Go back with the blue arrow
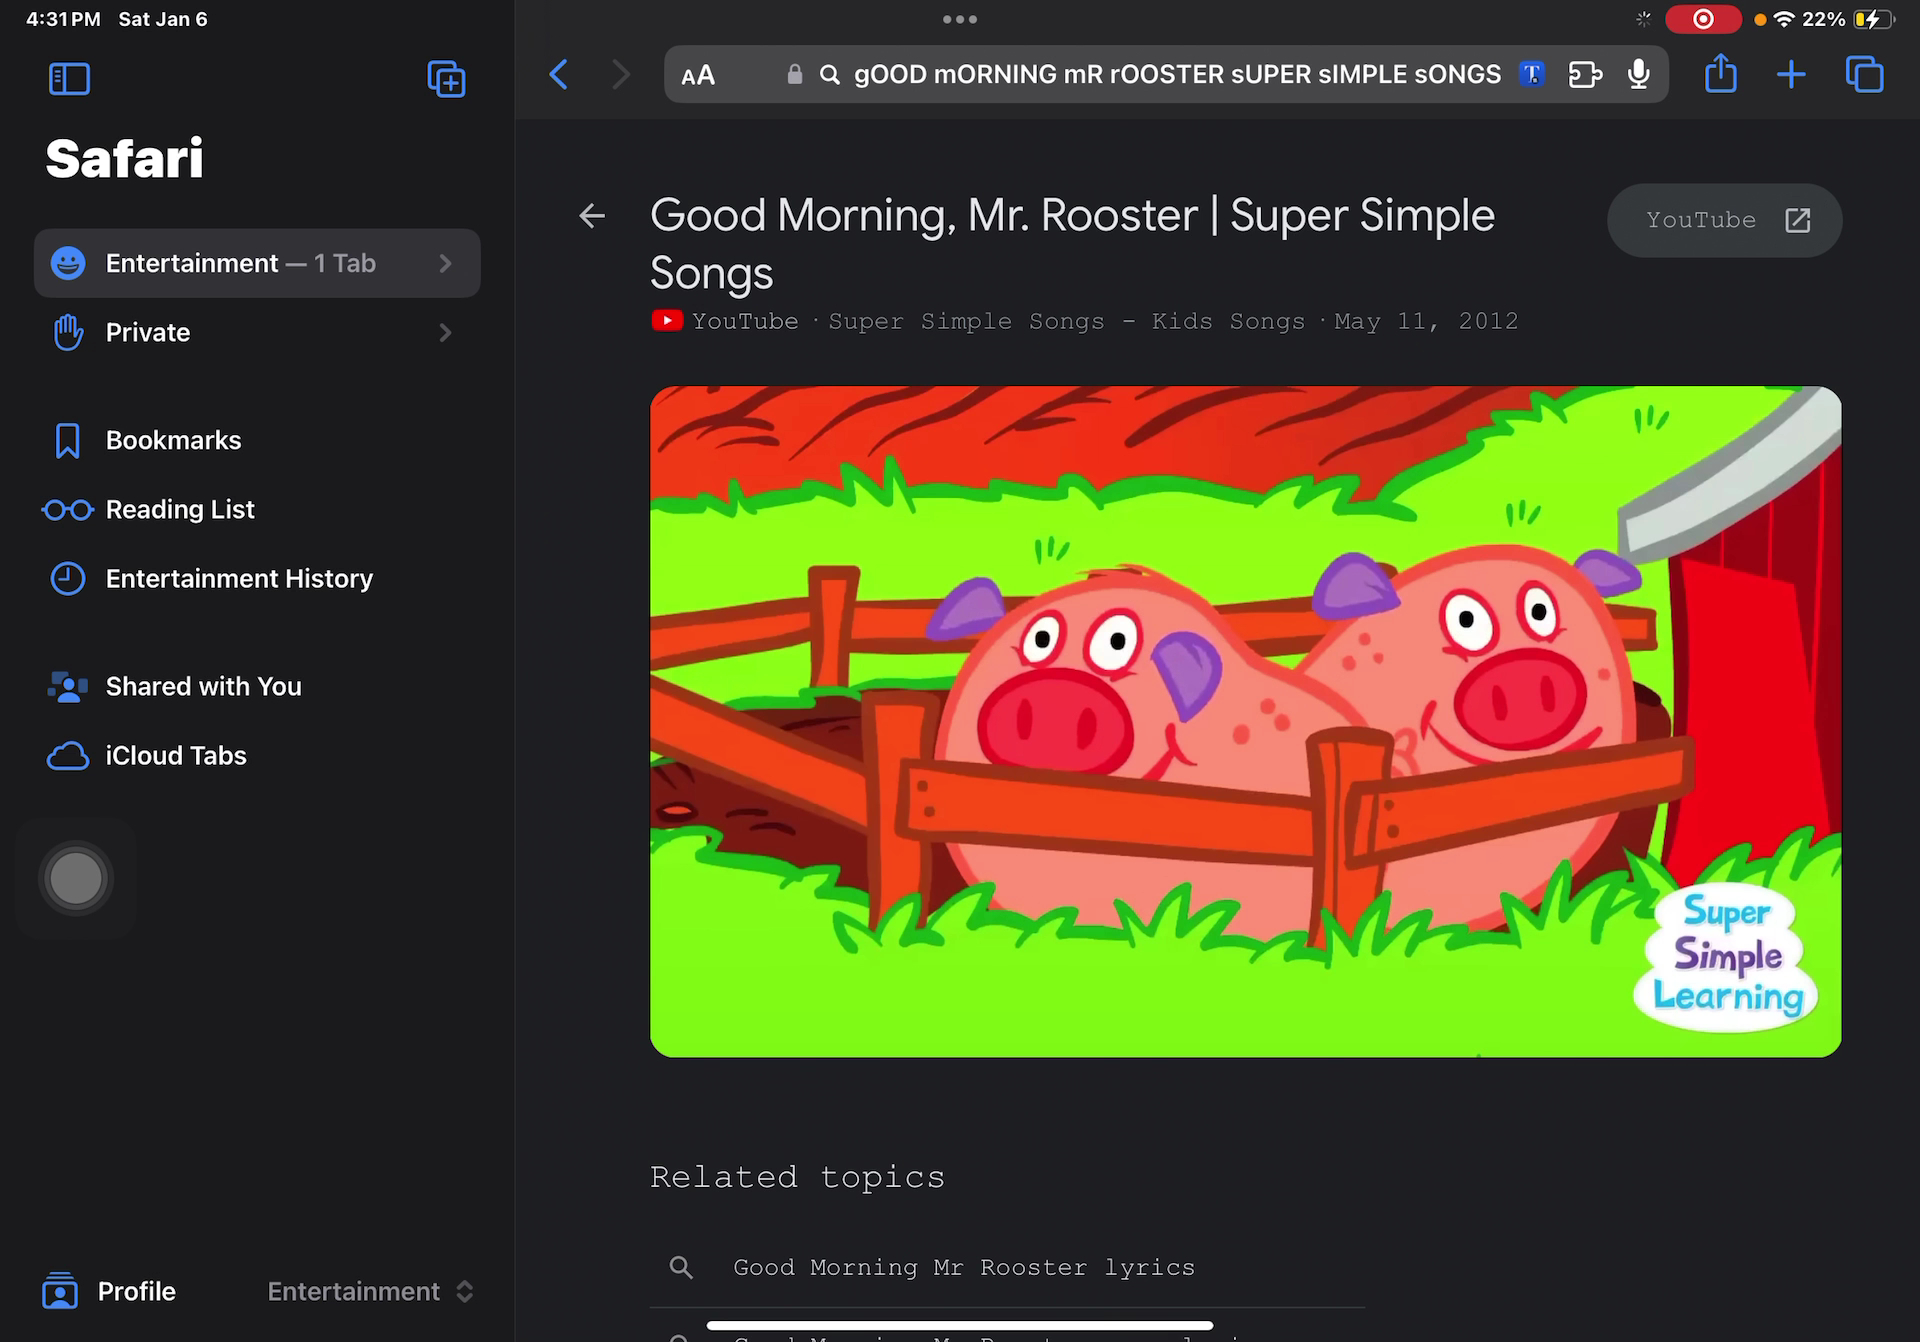Image resolution: width=1920 pixels, height=1342 pixels. tap(559, 74)
